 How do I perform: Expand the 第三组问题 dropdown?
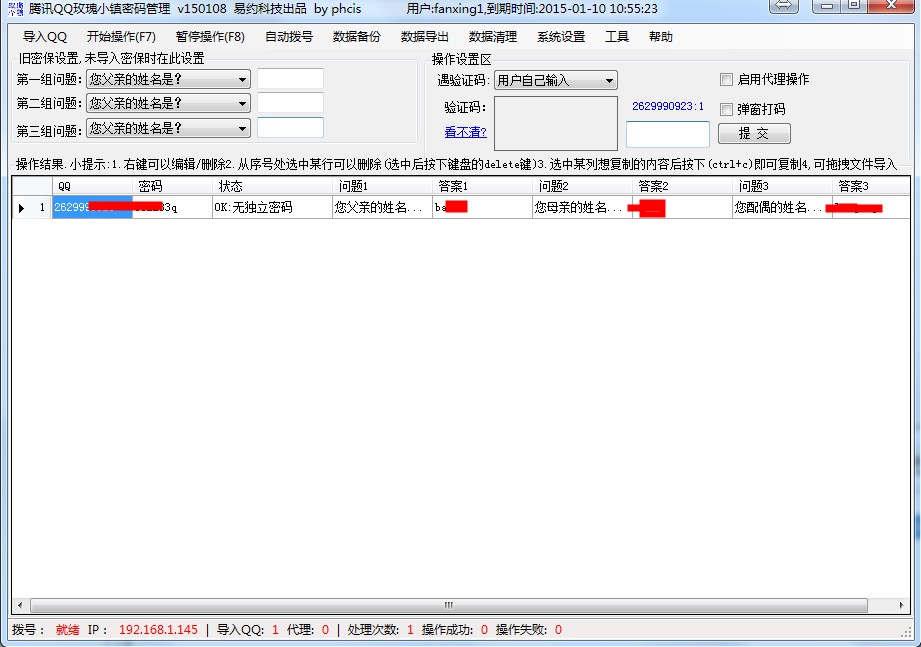(168, 128)
